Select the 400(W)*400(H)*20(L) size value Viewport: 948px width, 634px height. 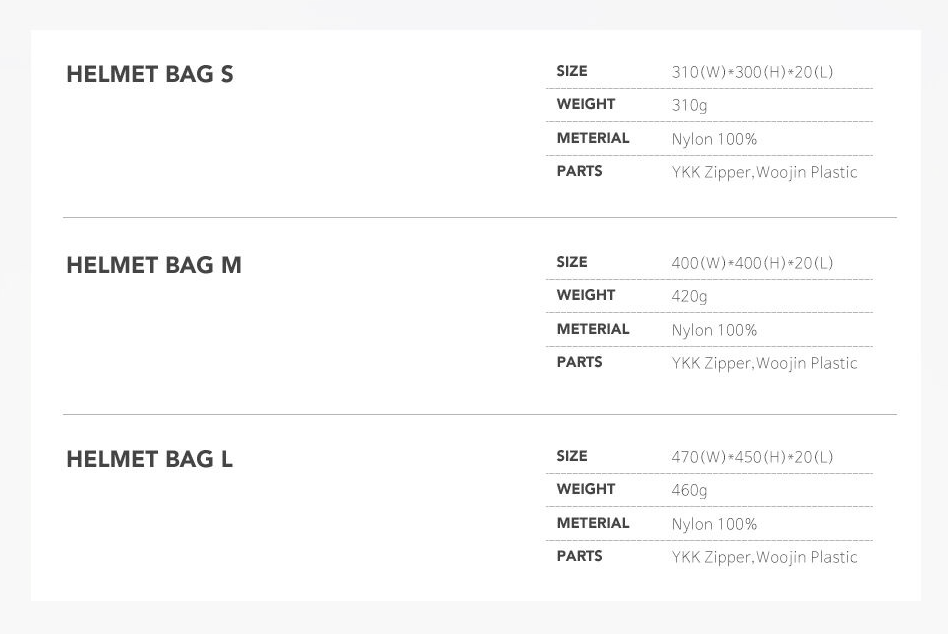click(752, 263)
